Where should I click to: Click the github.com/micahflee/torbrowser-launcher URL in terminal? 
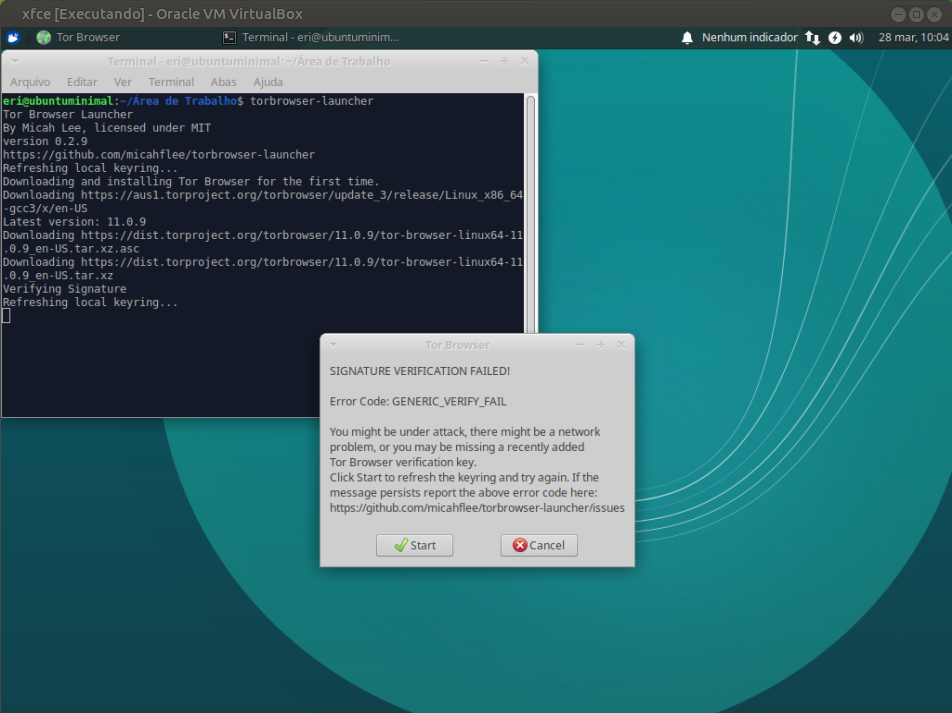(x=159, y=155)
